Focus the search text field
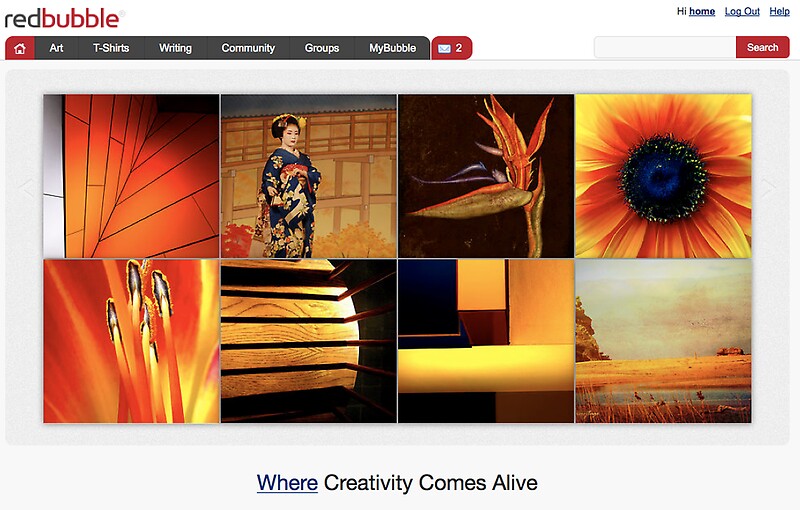Image resolution: width=800 pixels, height=510 pixels. [x=665, y=47]
